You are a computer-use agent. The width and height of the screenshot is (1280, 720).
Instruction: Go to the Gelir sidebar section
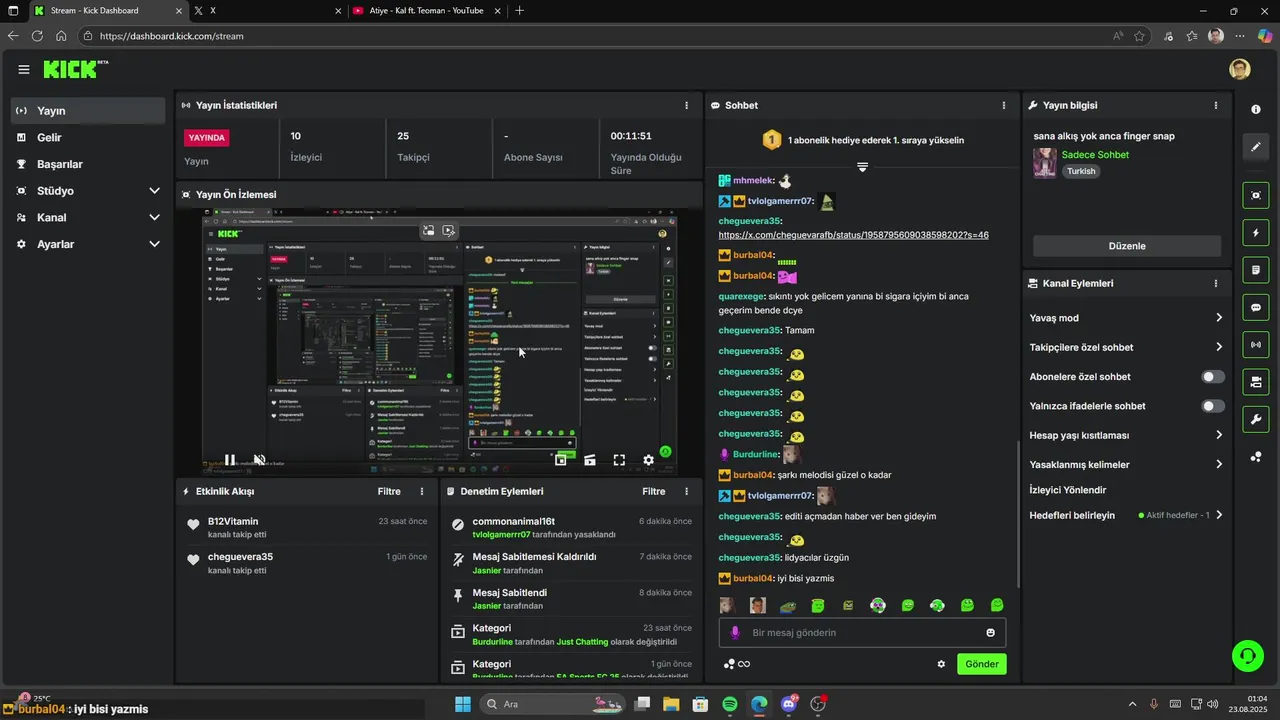88,137
